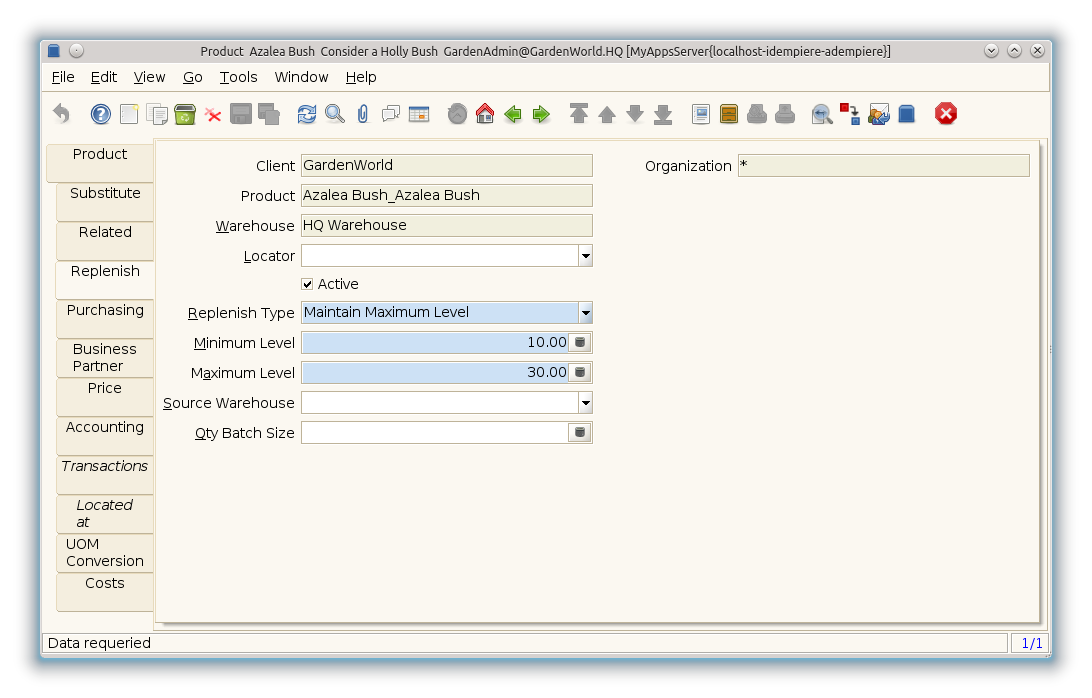Image resolution: width=1092 pixels, height=698 pixels.
Task: Switch to the Purchasing tab
Action: coord(105,311)
